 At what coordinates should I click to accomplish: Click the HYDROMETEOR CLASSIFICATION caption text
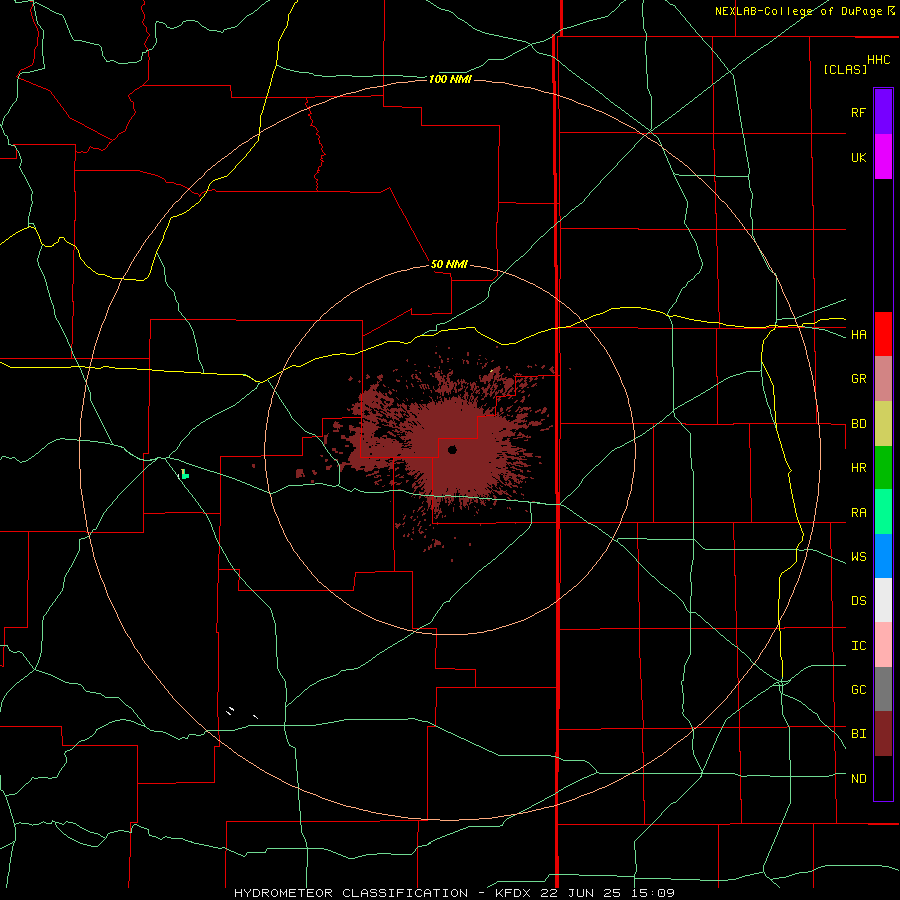click(x=351, y=893)
